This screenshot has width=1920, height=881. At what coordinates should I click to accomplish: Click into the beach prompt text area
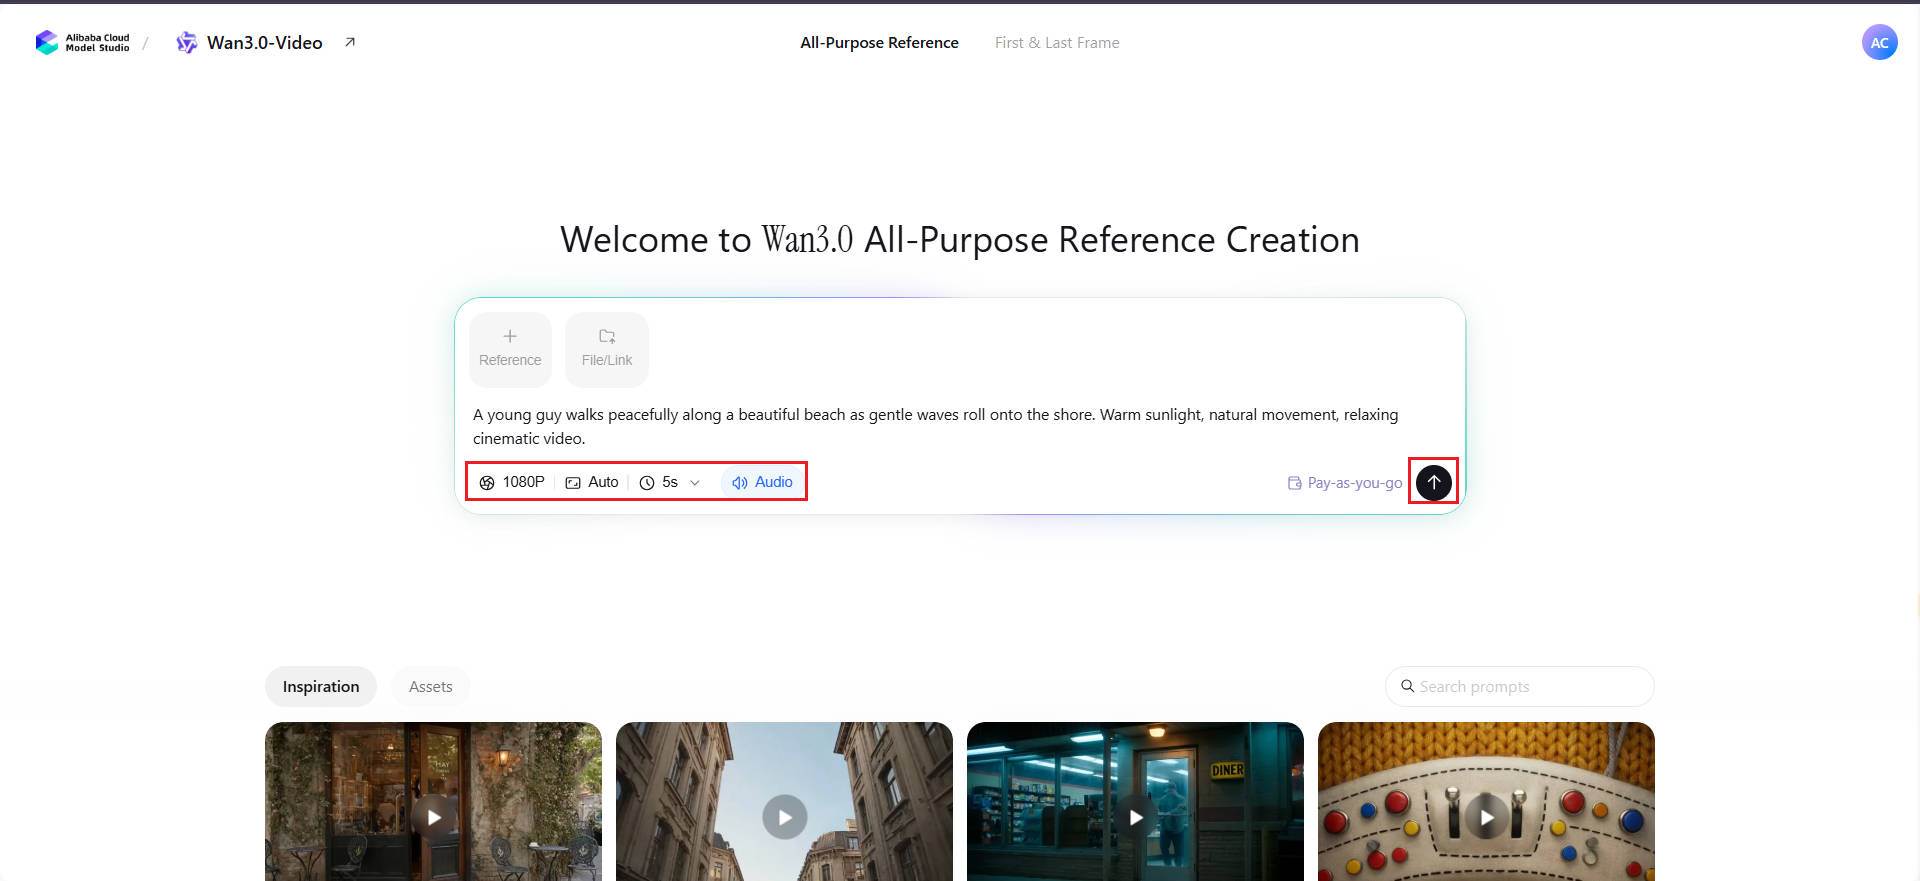click(x=936, y=426)
